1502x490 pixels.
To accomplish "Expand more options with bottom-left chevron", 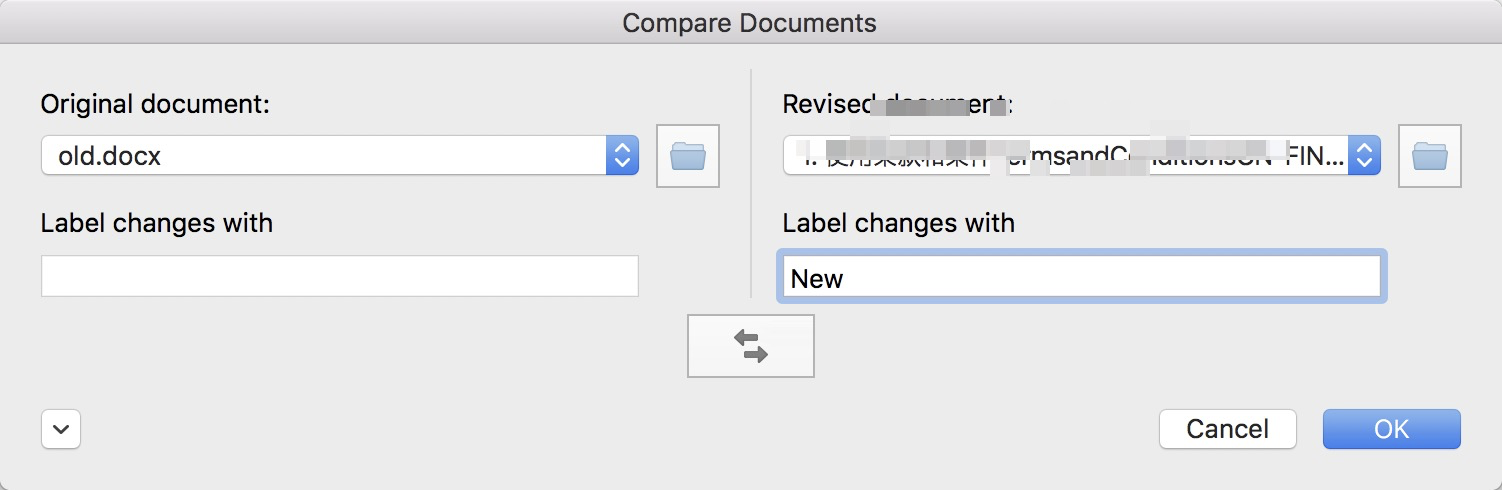I will pyautogui.click(x=61, y=429).
